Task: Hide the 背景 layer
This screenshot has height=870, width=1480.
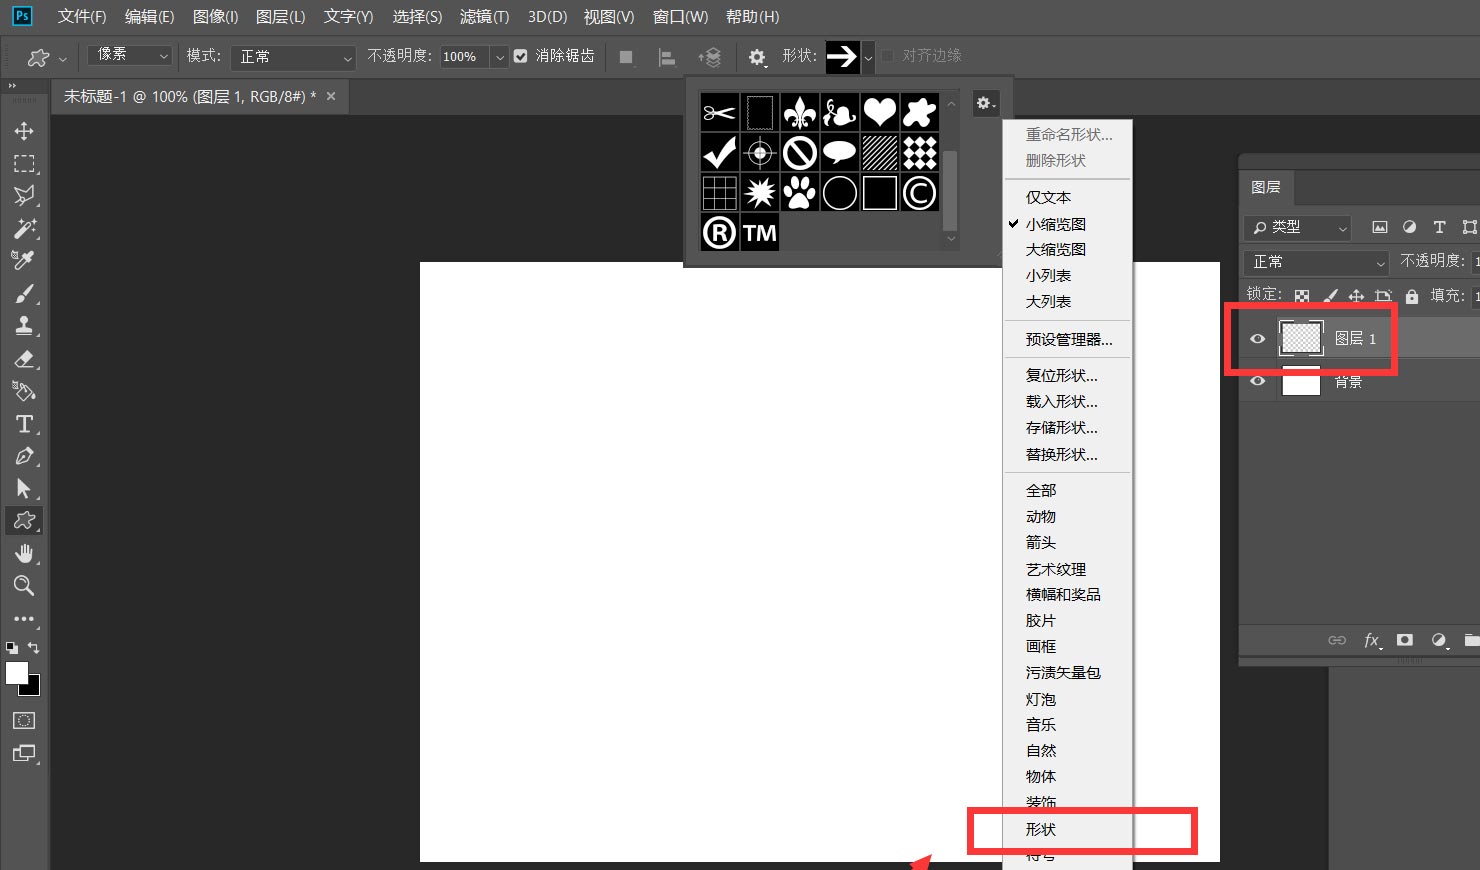Action: point(1257,381)
